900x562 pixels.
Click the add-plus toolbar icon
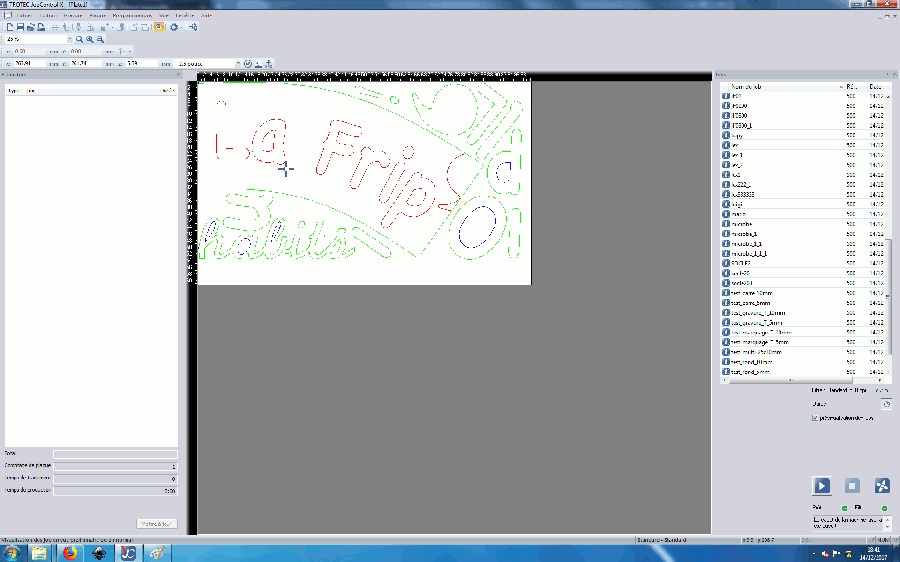click(104, 27)
